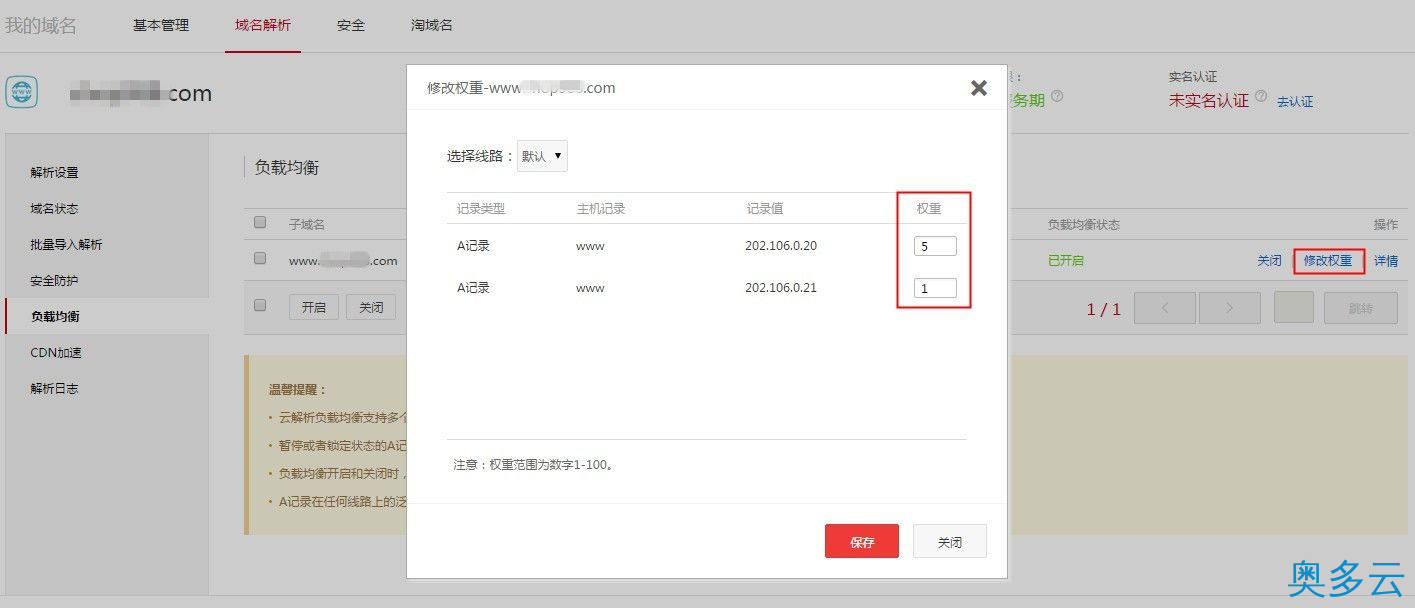Screen dimensions: 1415x608
Task: Toggle the select-all checkbox in table header
Action: (260, 223)
